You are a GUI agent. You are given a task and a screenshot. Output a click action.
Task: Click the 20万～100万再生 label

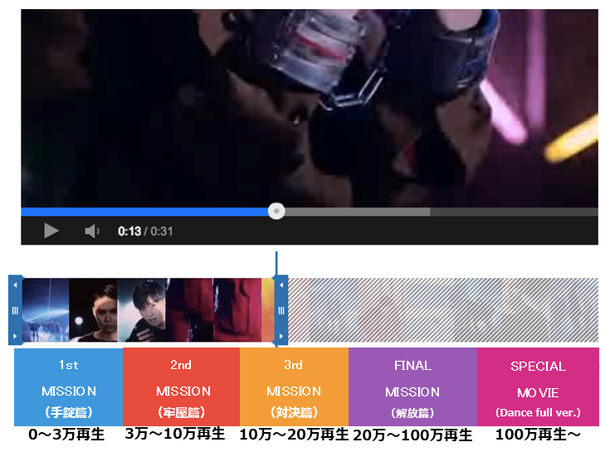click(x=413, y=435)
